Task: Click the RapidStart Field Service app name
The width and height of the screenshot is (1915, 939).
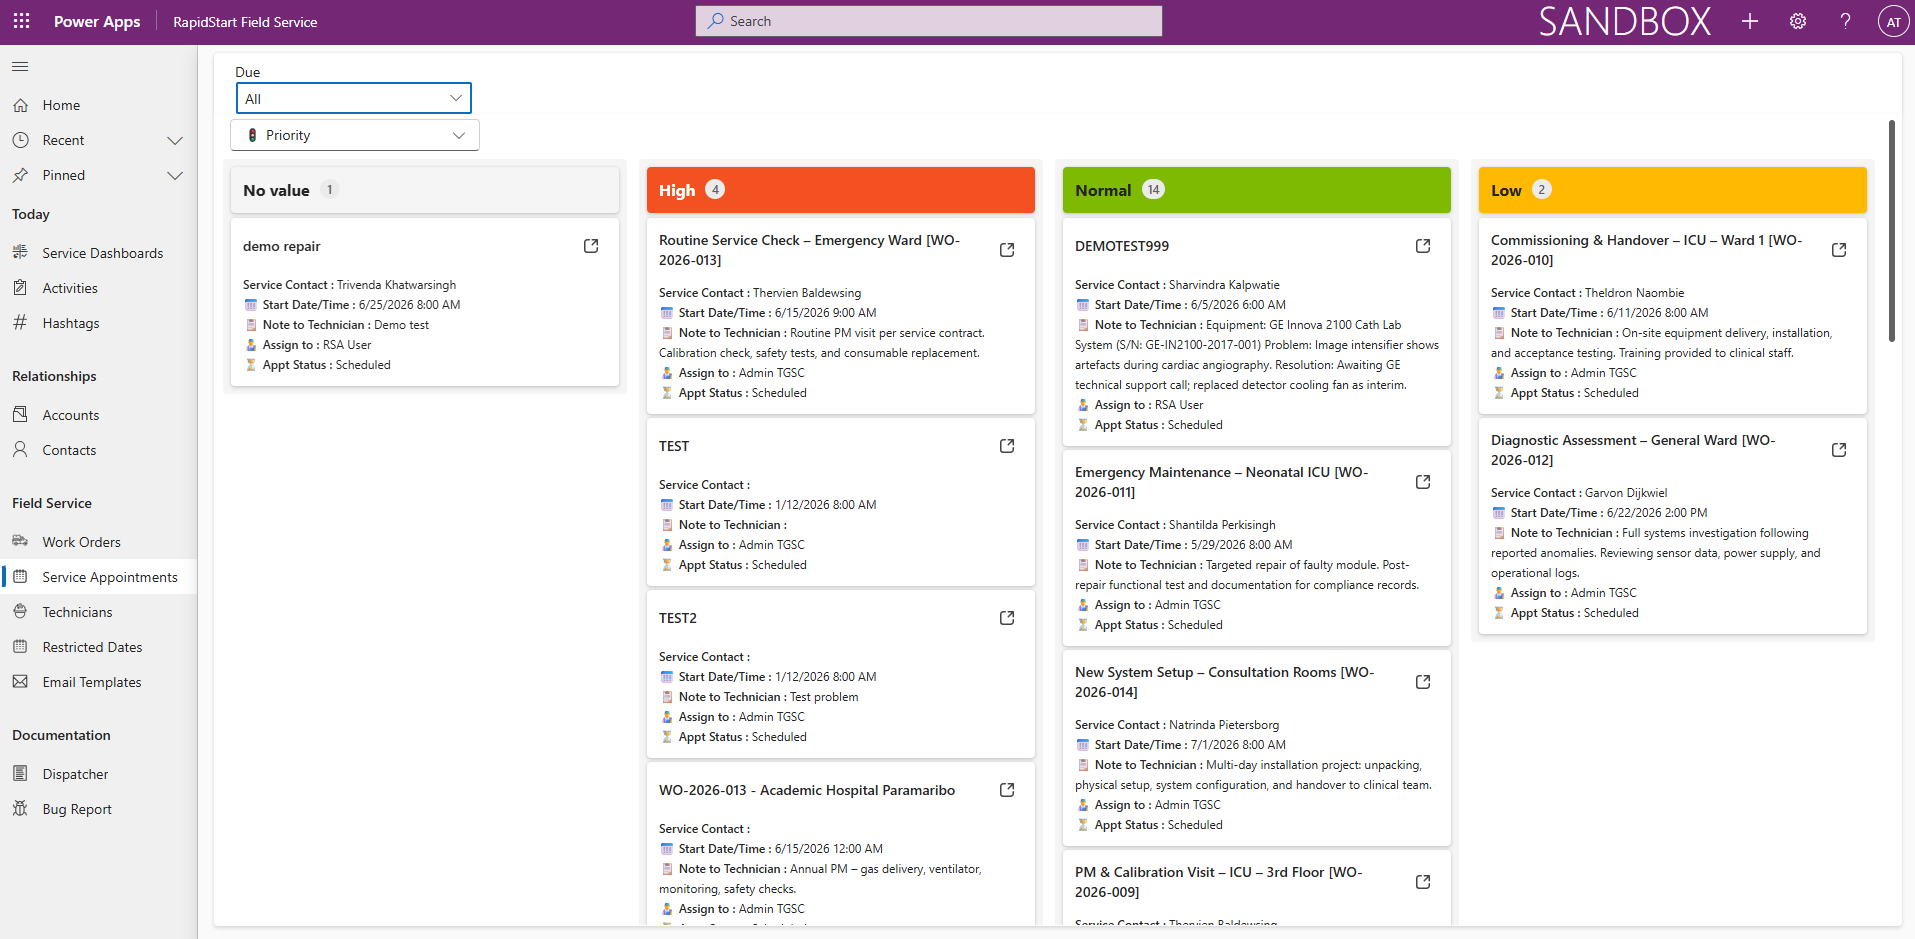Action: click(x=245, y=22)
